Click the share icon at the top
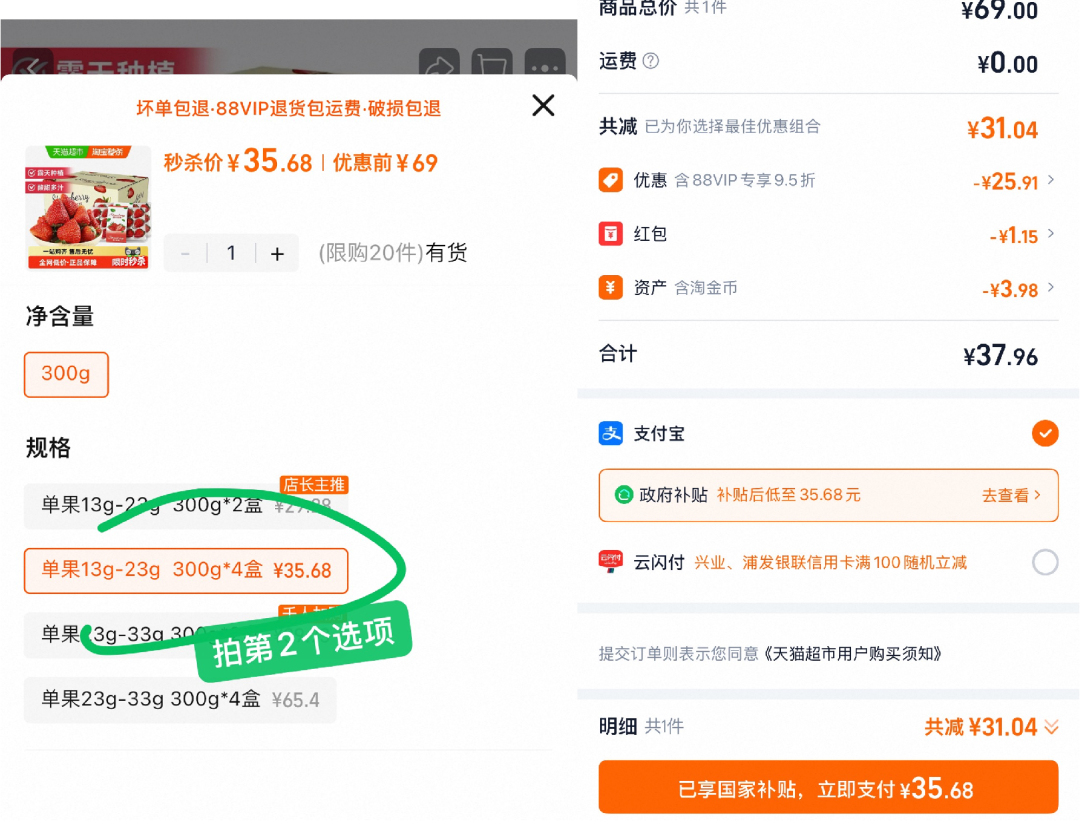 pos(440,65)
